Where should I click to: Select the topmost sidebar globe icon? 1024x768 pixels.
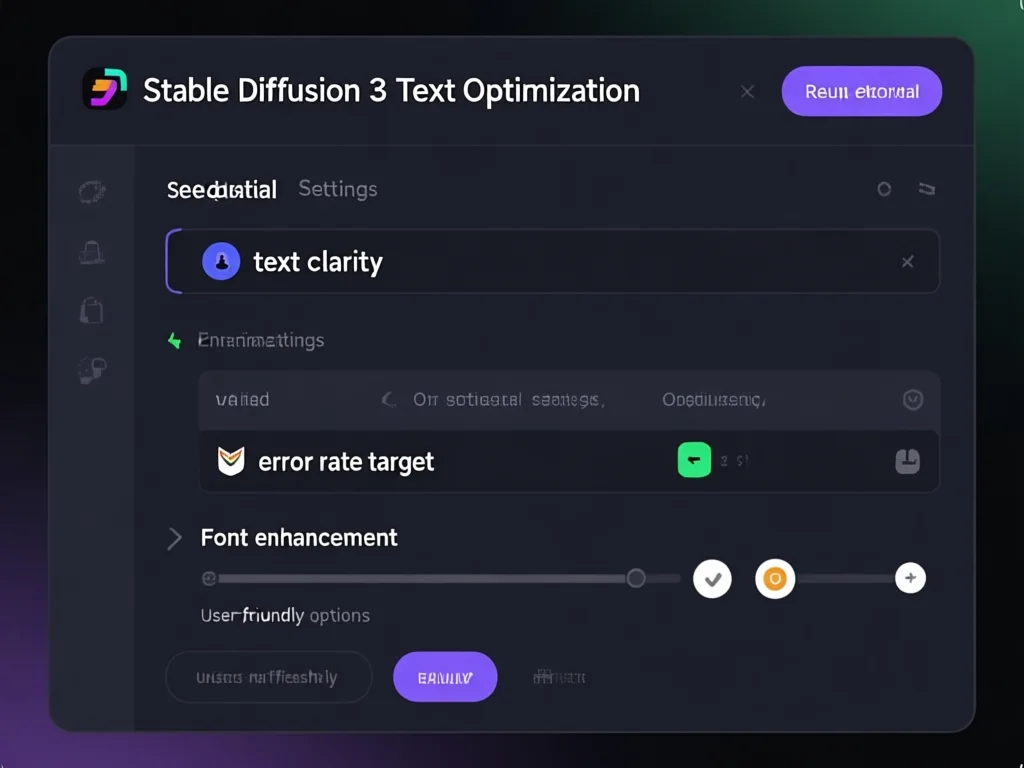point(91,191)
